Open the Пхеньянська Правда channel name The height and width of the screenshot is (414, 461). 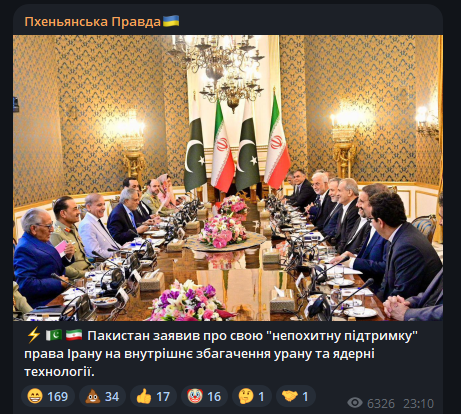(92, 22)
